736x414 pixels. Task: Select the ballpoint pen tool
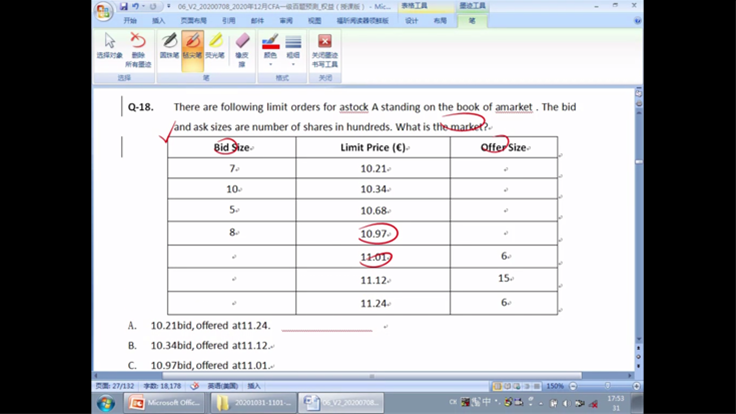tap(168, 47)
